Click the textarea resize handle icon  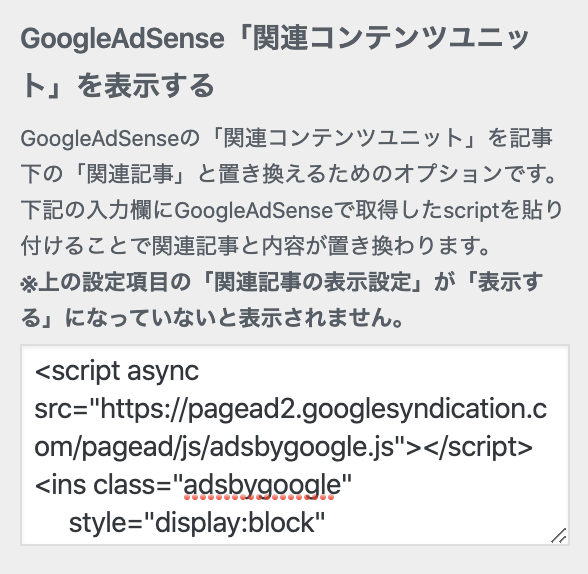click(x=559, y=535)
